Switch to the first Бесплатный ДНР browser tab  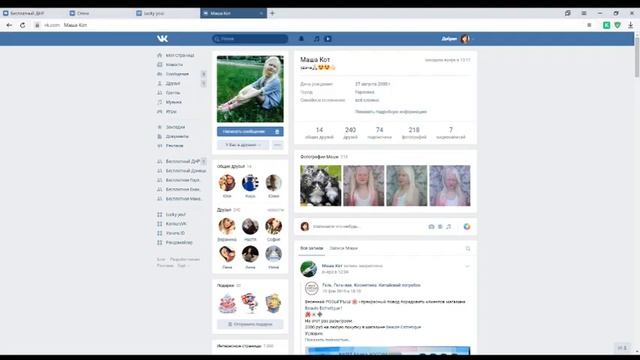click(33, 13)
